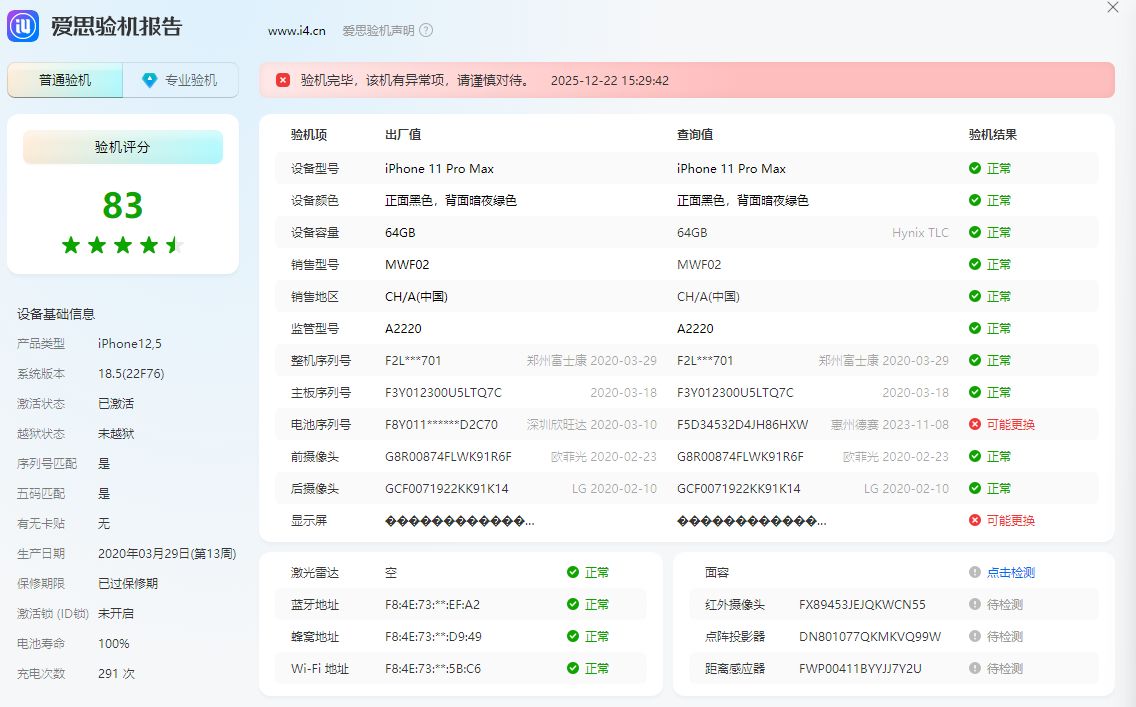Click green check icon in 设备型号 row
Image resolution: width=1136 pixels, height=707 pixels.
click(x=974, y=168)
